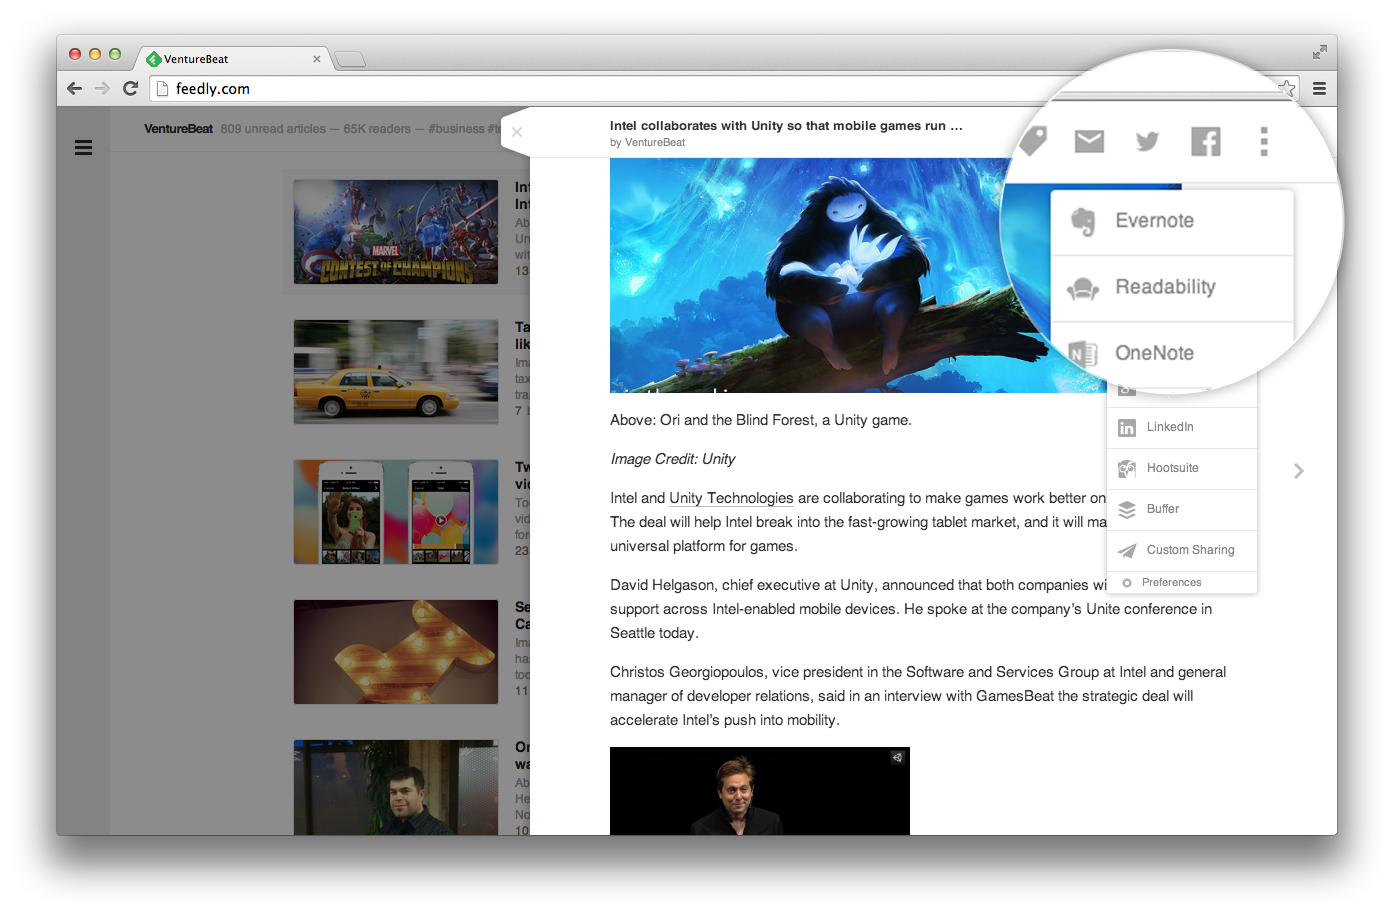Save the article to Evernote
The width and height of the screenshot is (1394, 914).
[1154, 221]
